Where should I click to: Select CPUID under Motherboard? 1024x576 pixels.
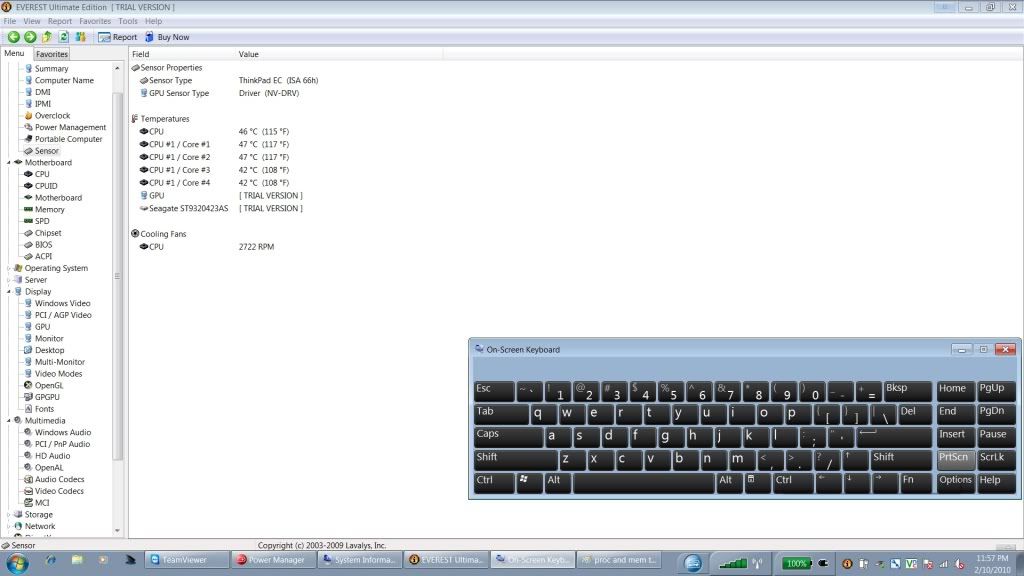46,186
